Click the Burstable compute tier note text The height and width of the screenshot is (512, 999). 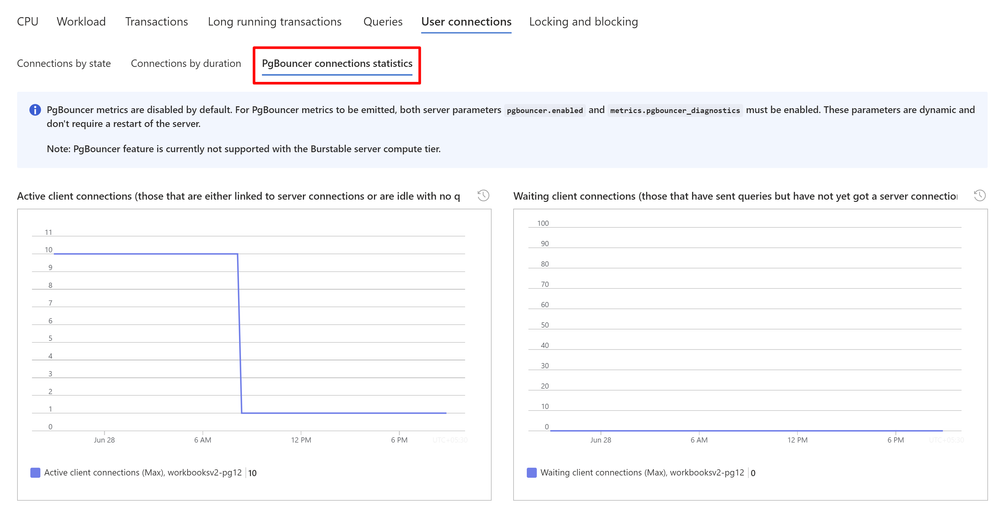(x=243, y=149)
